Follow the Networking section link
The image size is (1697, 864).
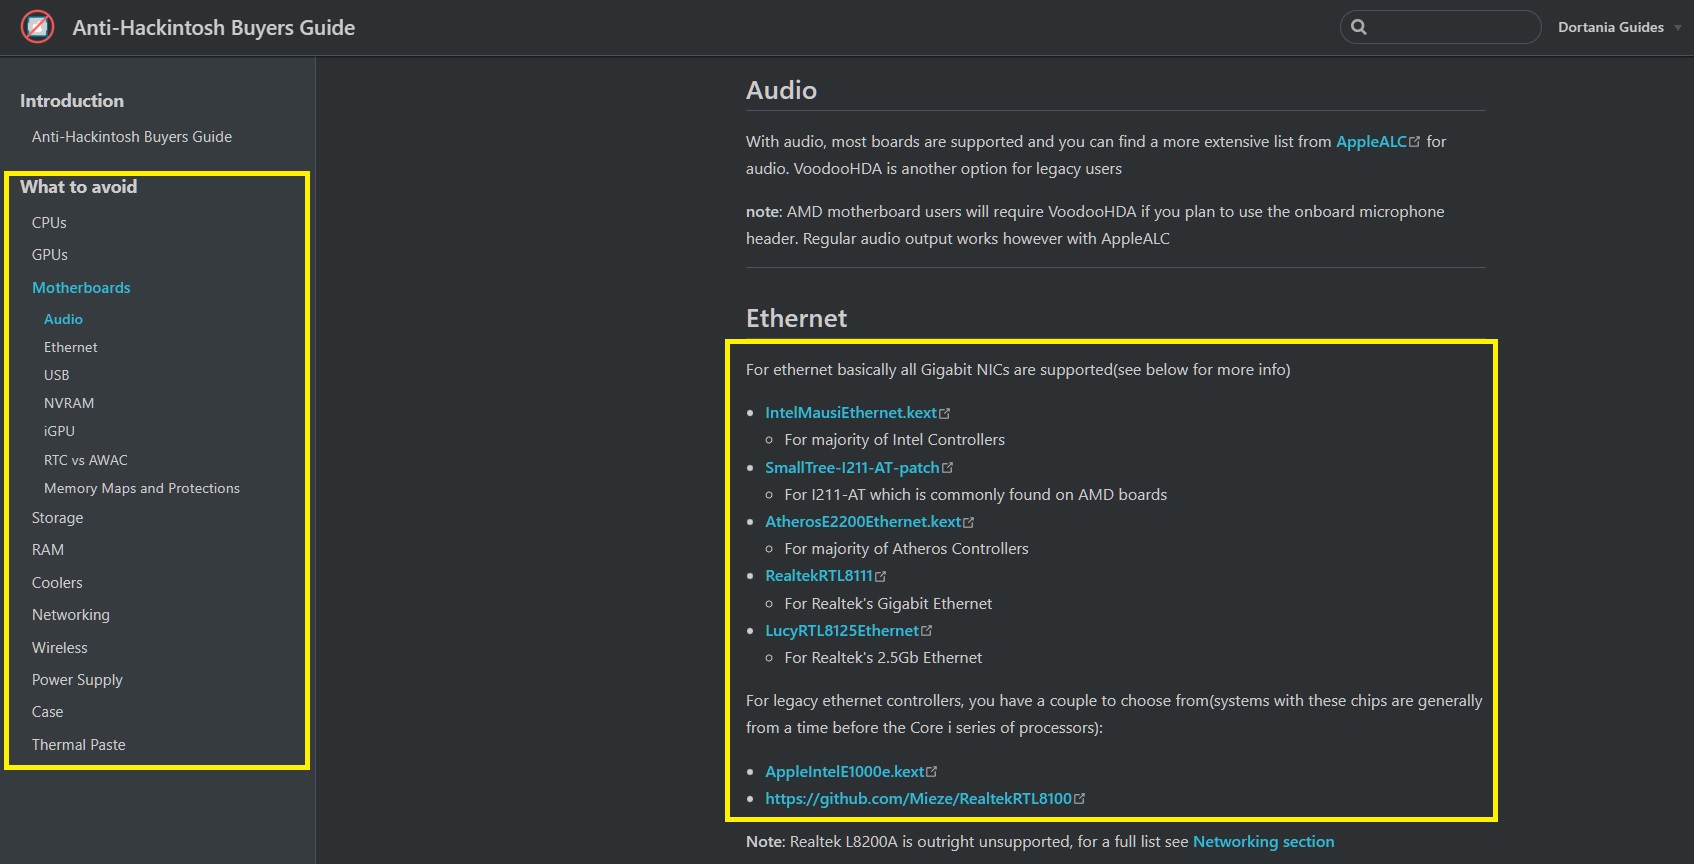click(1263, 842)
